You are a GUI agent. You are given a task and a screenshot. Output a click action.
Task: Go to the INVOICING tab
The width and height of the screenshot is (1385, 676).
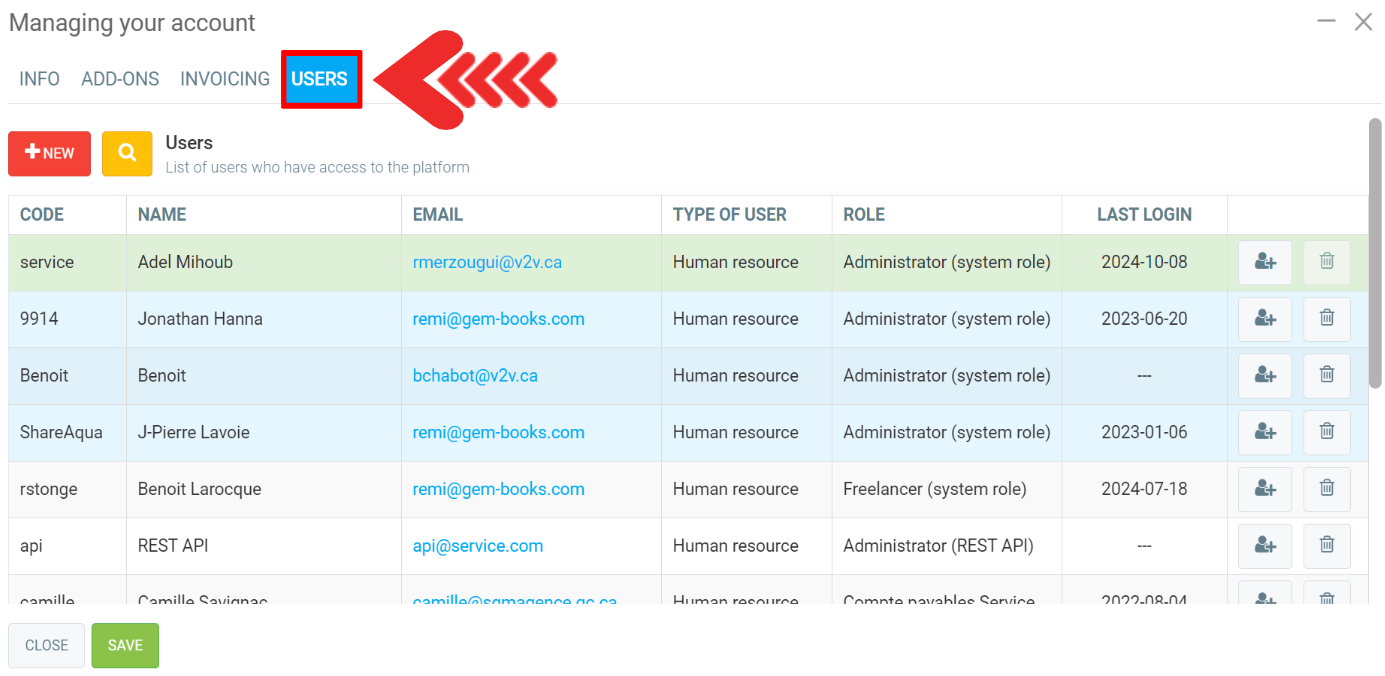(225, 79)
